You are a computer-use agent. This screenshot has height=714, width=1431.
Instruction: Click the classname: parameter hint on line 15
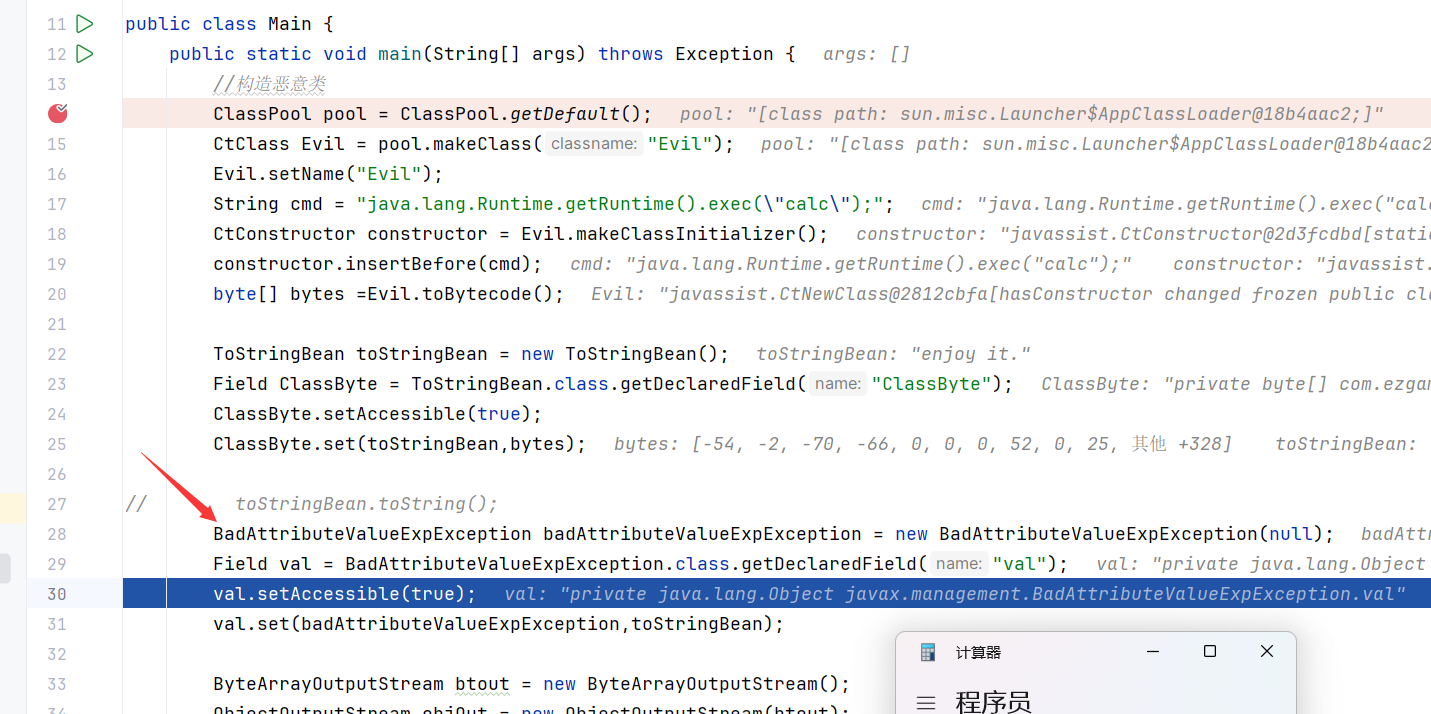(594, 144)
